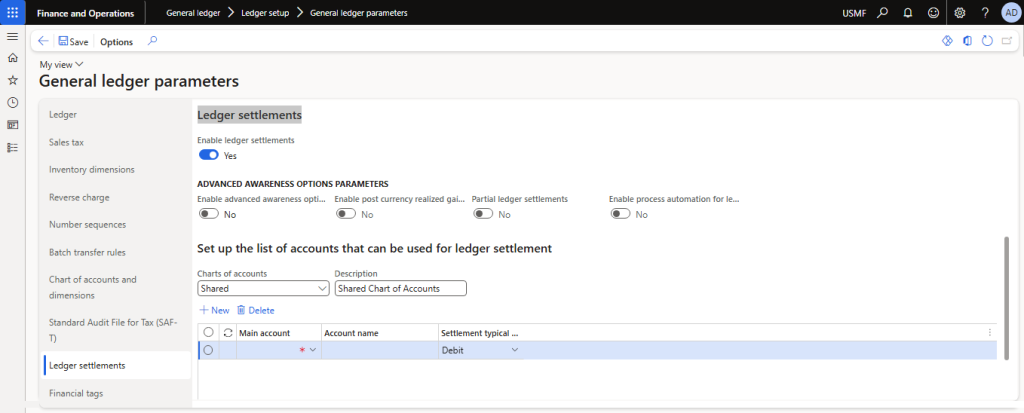Open Favorites star icon in sidebar
The width and height of the screenshot is (1024, 413).
[x=12, y=80]
